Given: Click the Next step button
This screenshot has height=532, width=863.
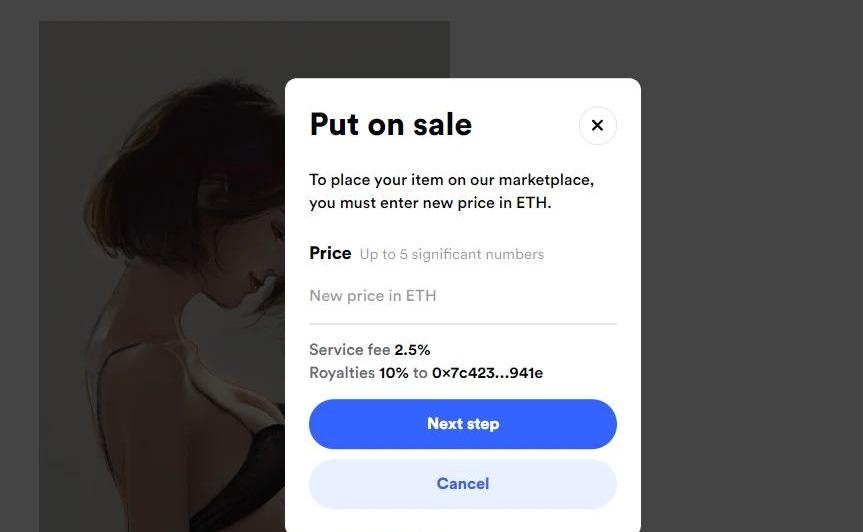Looking at the screenshot, I should [x=463, y=424].
